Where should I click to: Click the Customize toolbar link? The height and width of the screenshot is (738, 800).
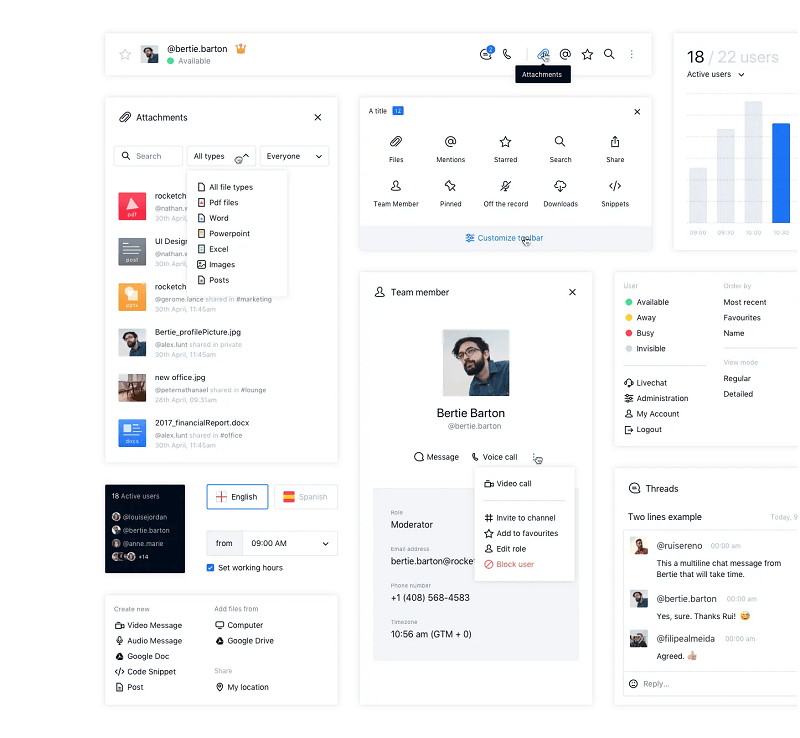pos(504,238)
